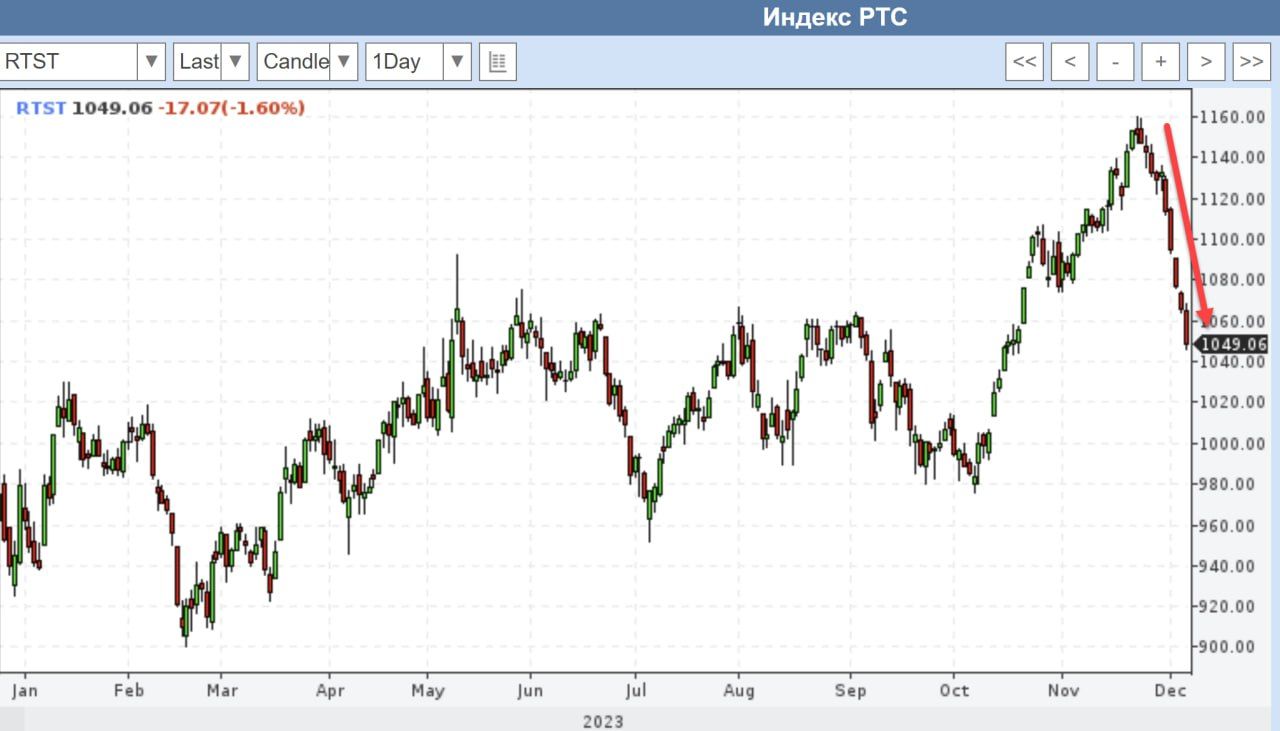Click the 1049.06 current price tag
The image size is (1280, 731).
point(1232,344)
